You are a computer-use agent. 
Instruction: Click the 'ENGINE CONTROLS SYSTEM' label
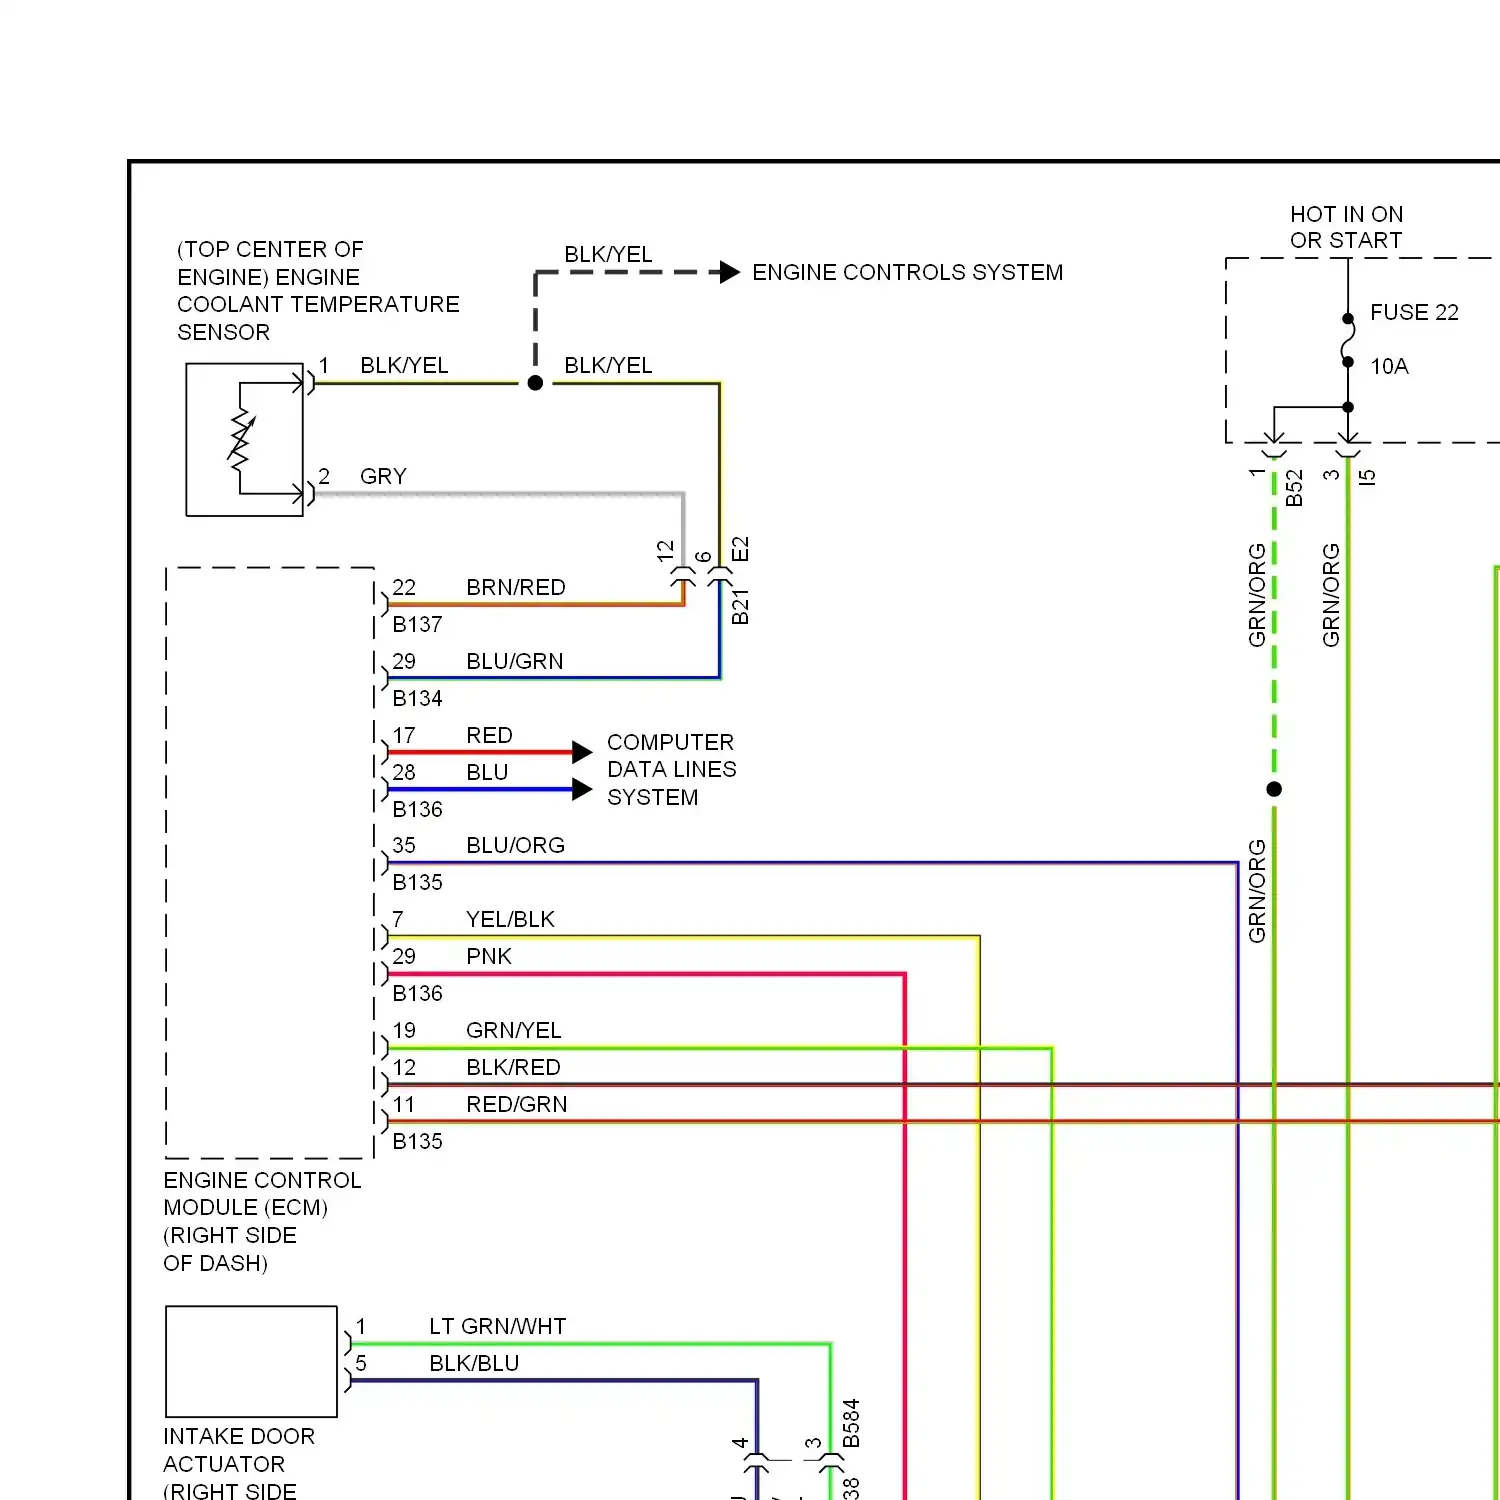[907, 272]
